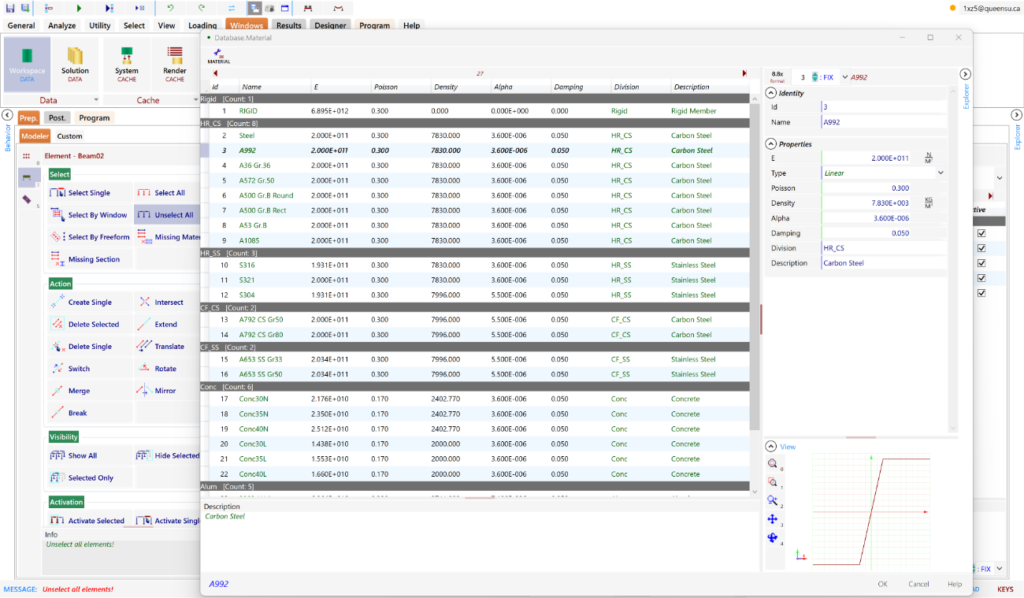This screenshot has width=1024, height=598.
Task: Switch to the Custom tab
Action: pyautogui.click(x=69, y=136)
